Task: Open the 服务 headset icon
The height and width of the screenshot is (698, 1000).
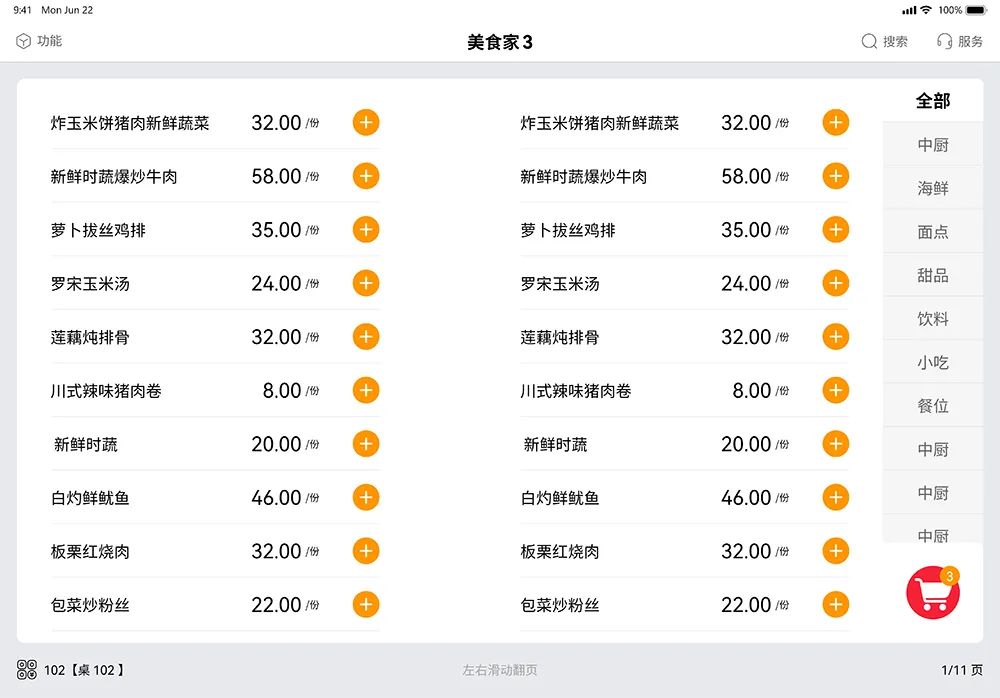Action: coord(944,41)
